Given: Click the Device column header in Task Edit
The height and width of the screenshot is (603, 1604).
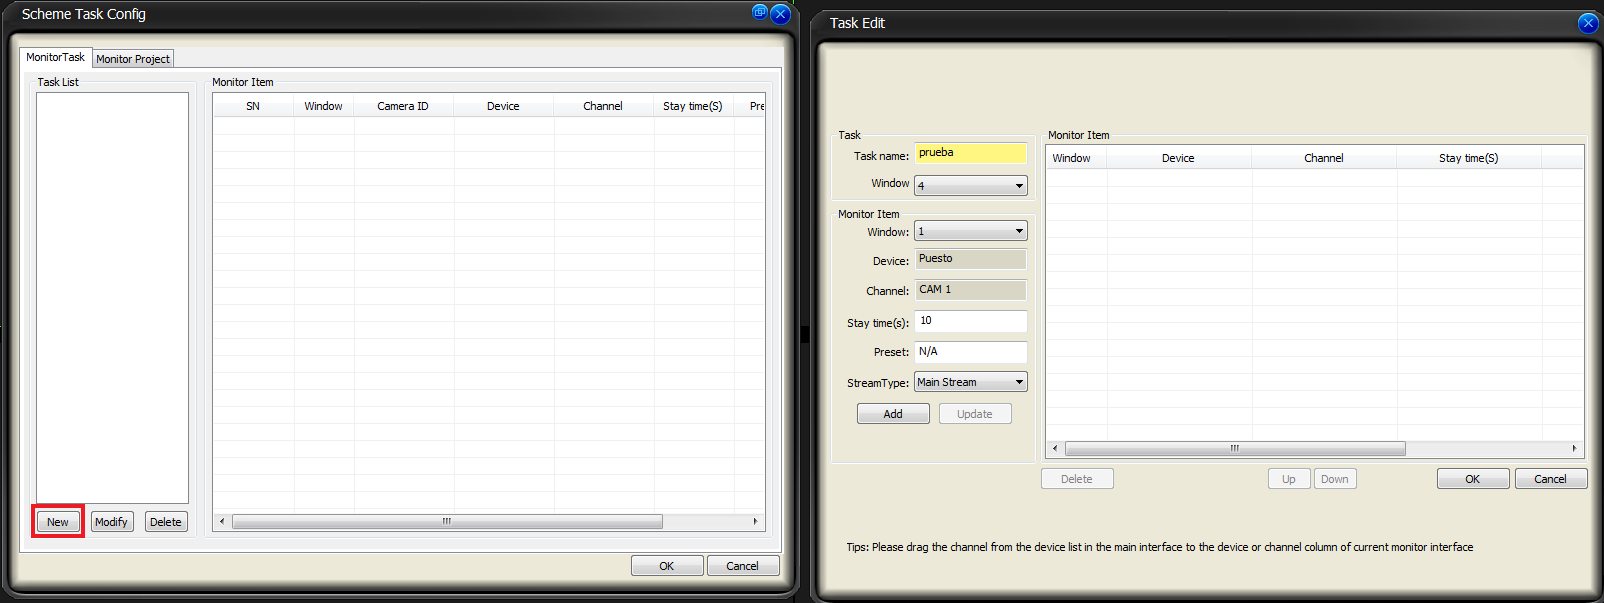Looking at the screenshot, I should (1178, 158).
